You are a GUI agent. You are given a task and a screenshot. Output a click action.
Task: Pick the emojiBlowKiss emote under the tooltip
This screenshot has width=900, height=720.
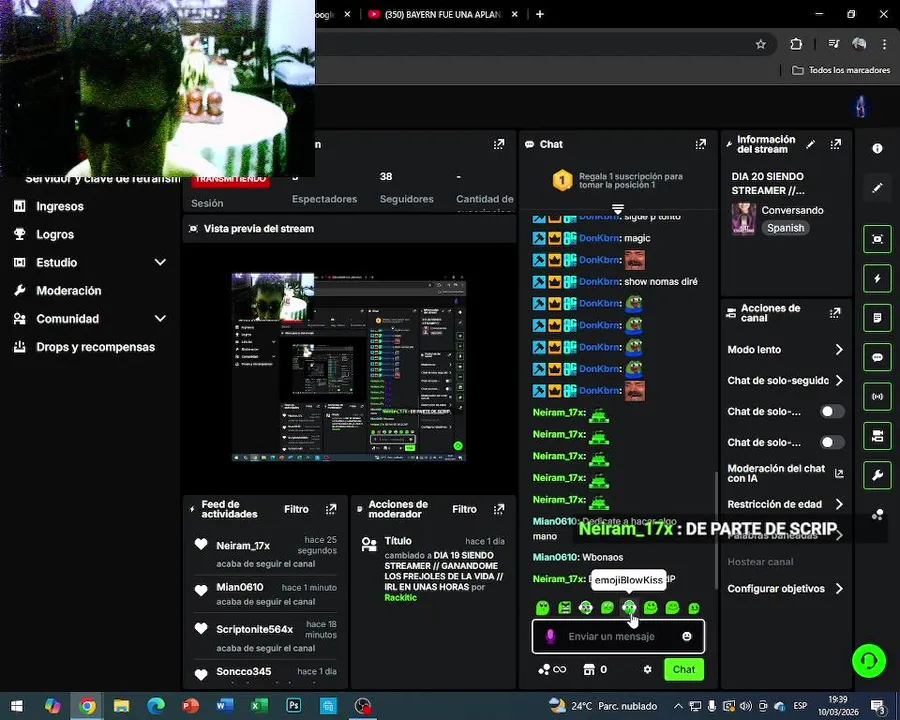(629, 607)
